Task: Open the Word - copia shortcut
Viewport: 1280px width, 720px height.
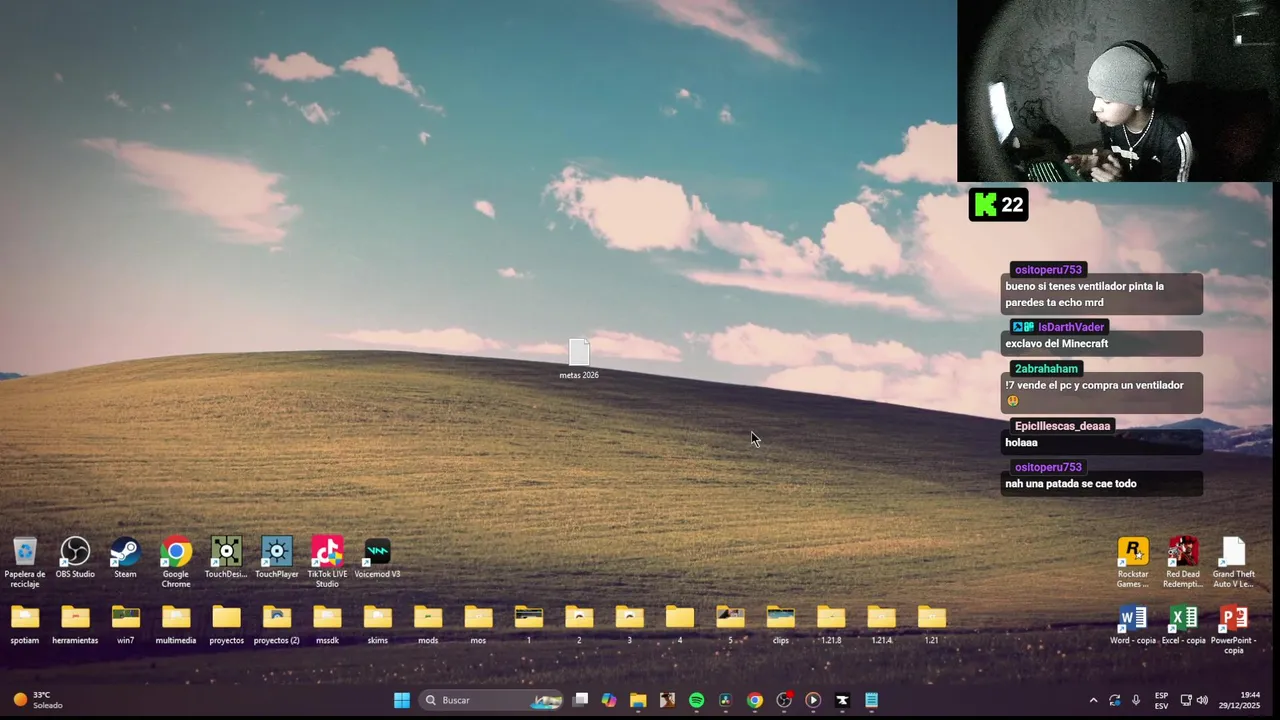Action: tap(1133, 625)
